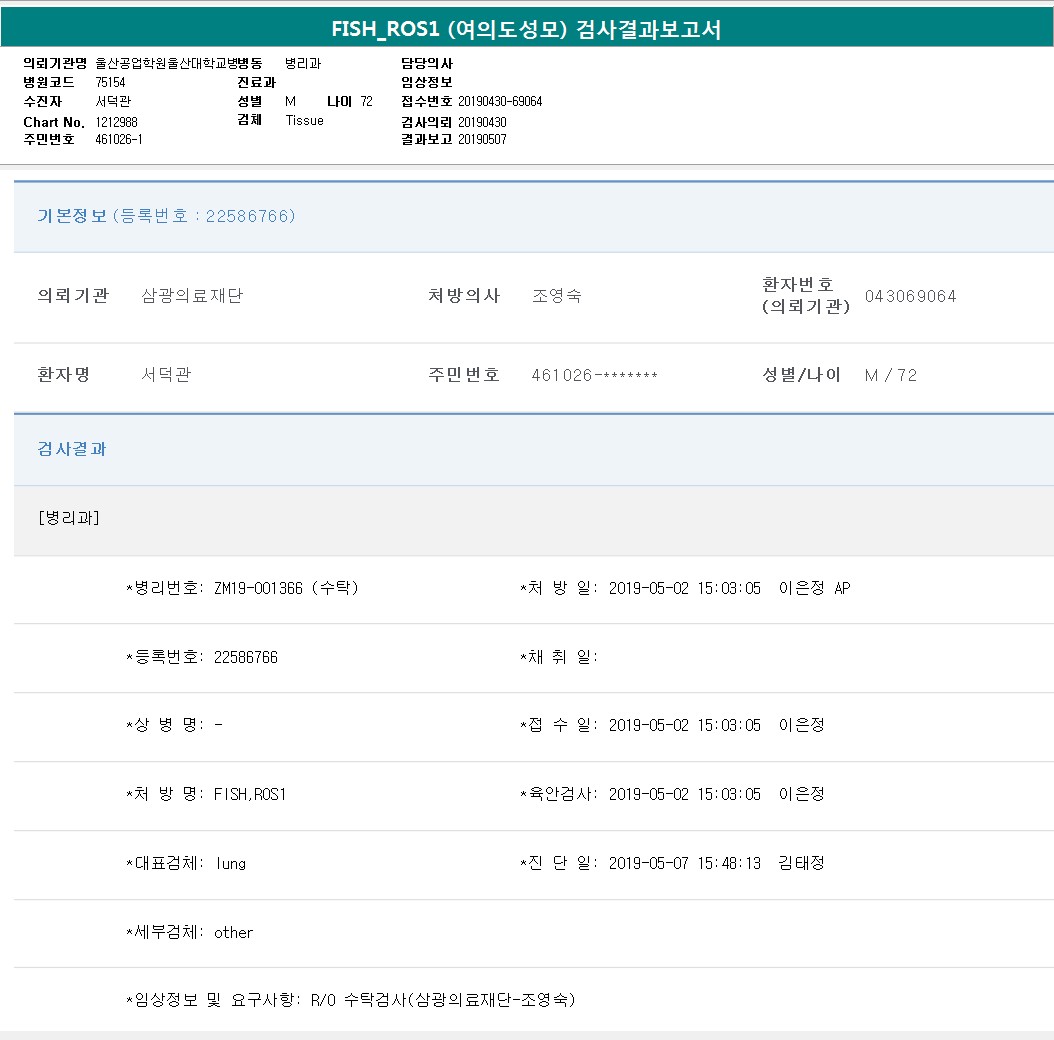Screen dimensions: 1054x1040
Task: Select the 병리번호 ZM19-001366 text
Action: click(285, 588)
